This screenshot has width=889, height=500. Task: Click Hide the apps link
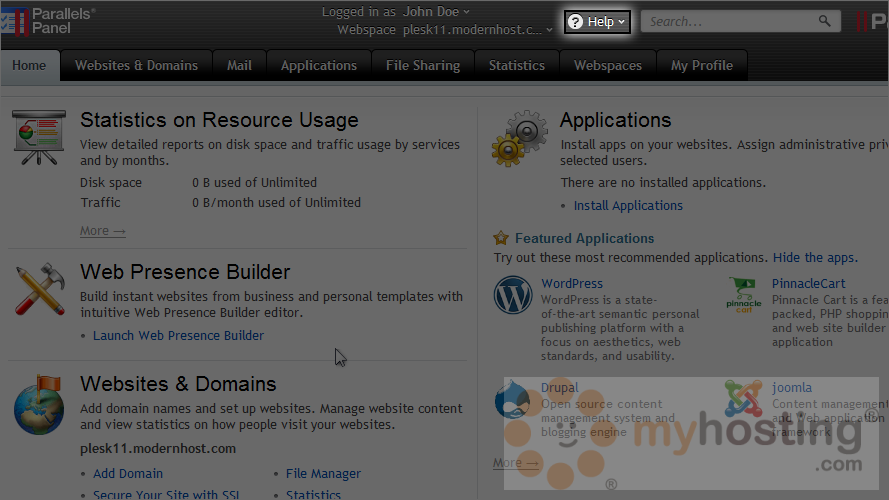pos(815,257)
